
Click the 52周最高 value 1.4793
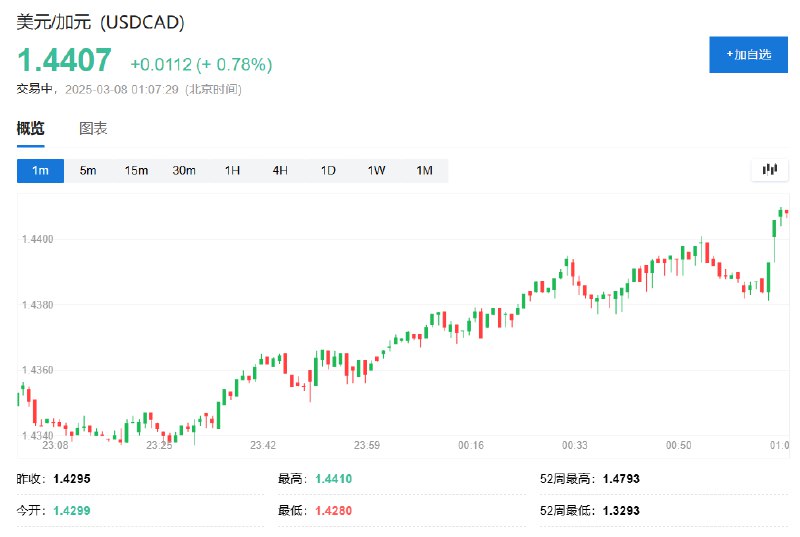pos(621,479)
